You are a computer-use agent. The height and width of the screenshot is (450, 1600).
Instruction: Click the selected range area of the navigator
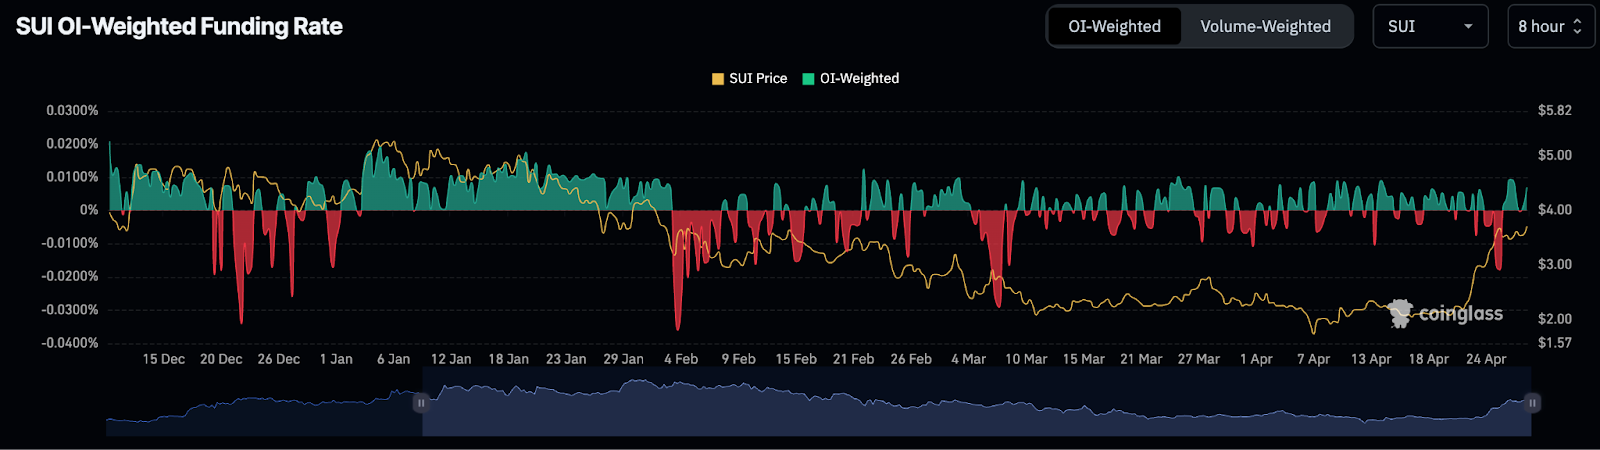[977, 403]
